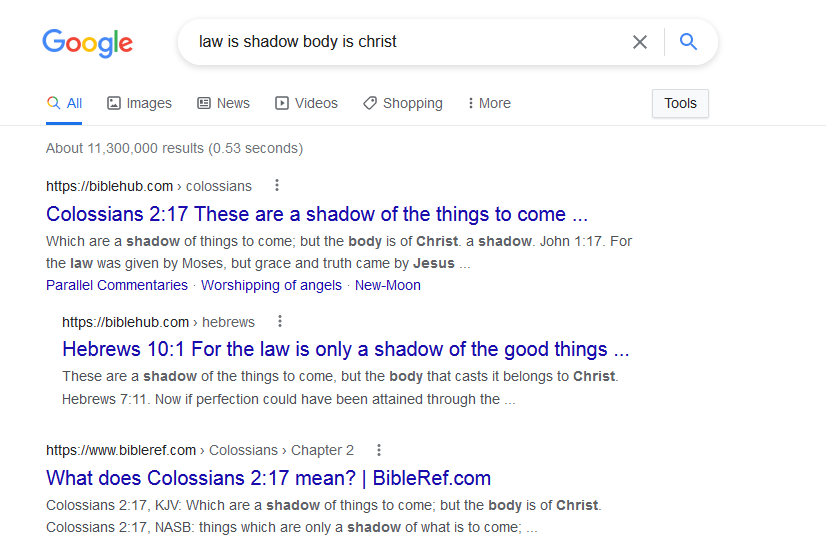826x546 pixels.
Task: Open options menu for bibleref.com result
Action: [x=379, y=450]
